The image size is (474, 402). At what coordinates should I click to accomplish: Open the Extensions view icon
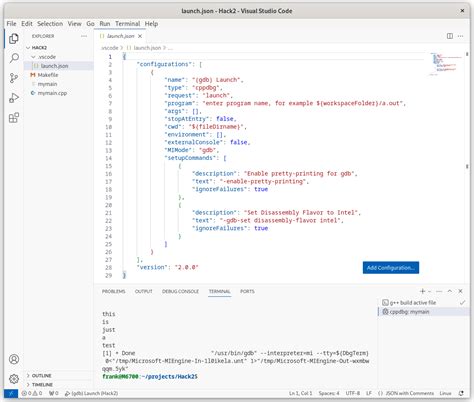coord(14,118)
